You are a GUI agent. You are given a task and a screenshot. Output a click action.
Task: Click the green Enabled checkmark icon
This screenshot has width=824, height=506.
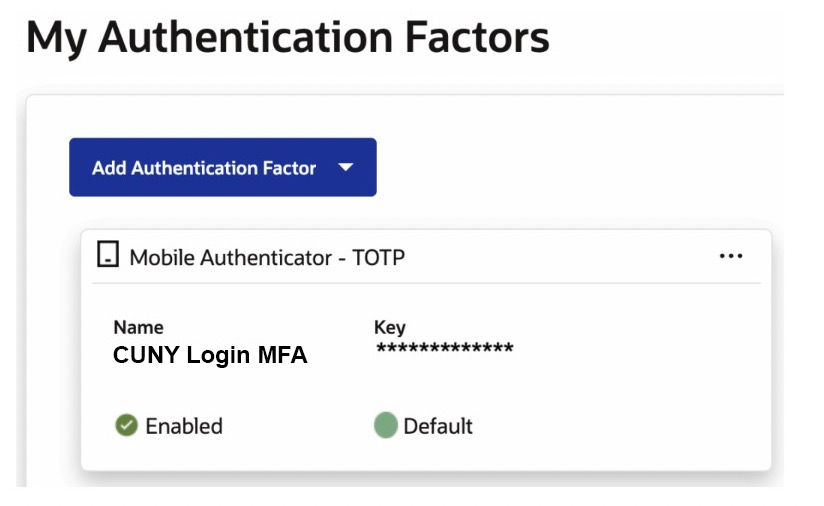click(126, 425)
